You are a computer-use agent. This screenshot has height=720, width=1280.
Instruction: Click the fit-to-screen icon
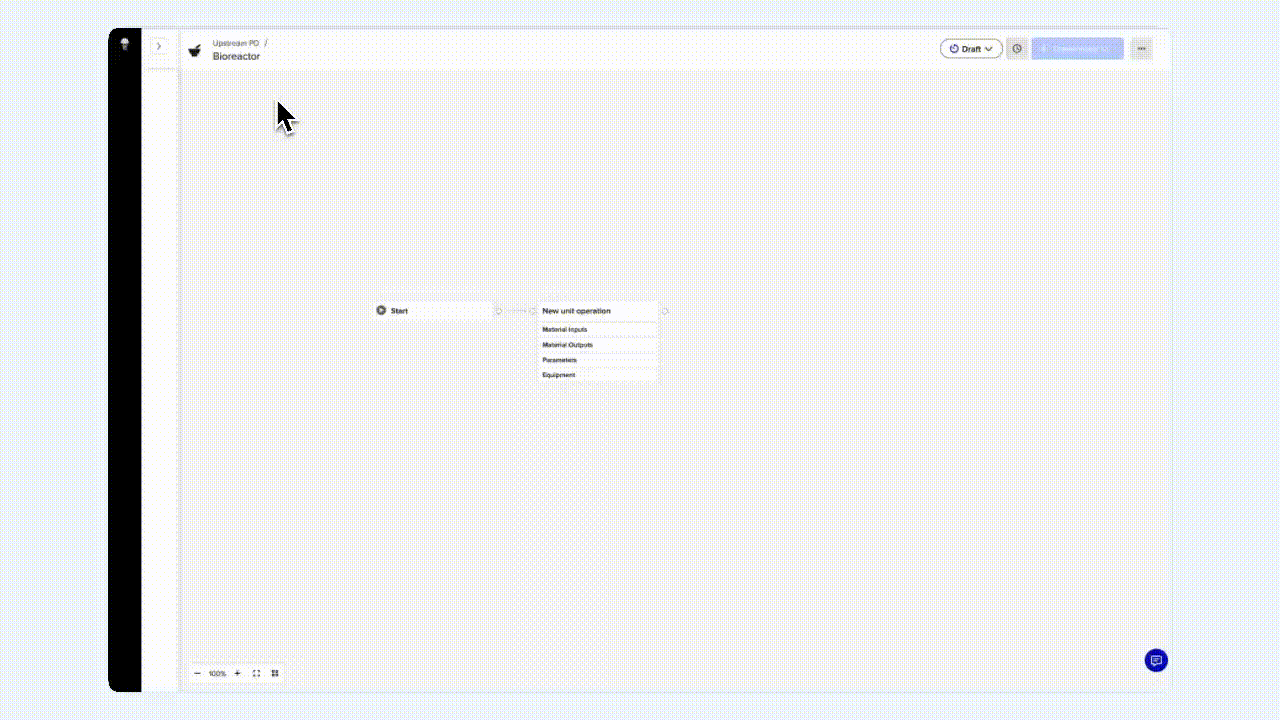click(x=256, y=674)
